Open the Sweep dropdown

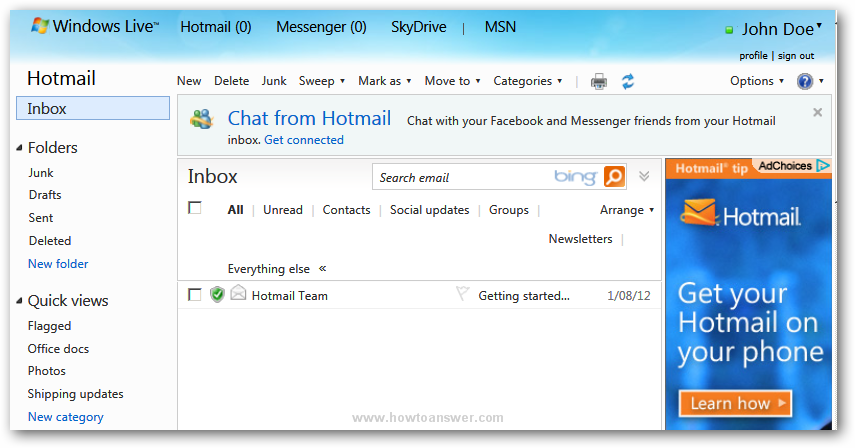[x=322, y=81]
